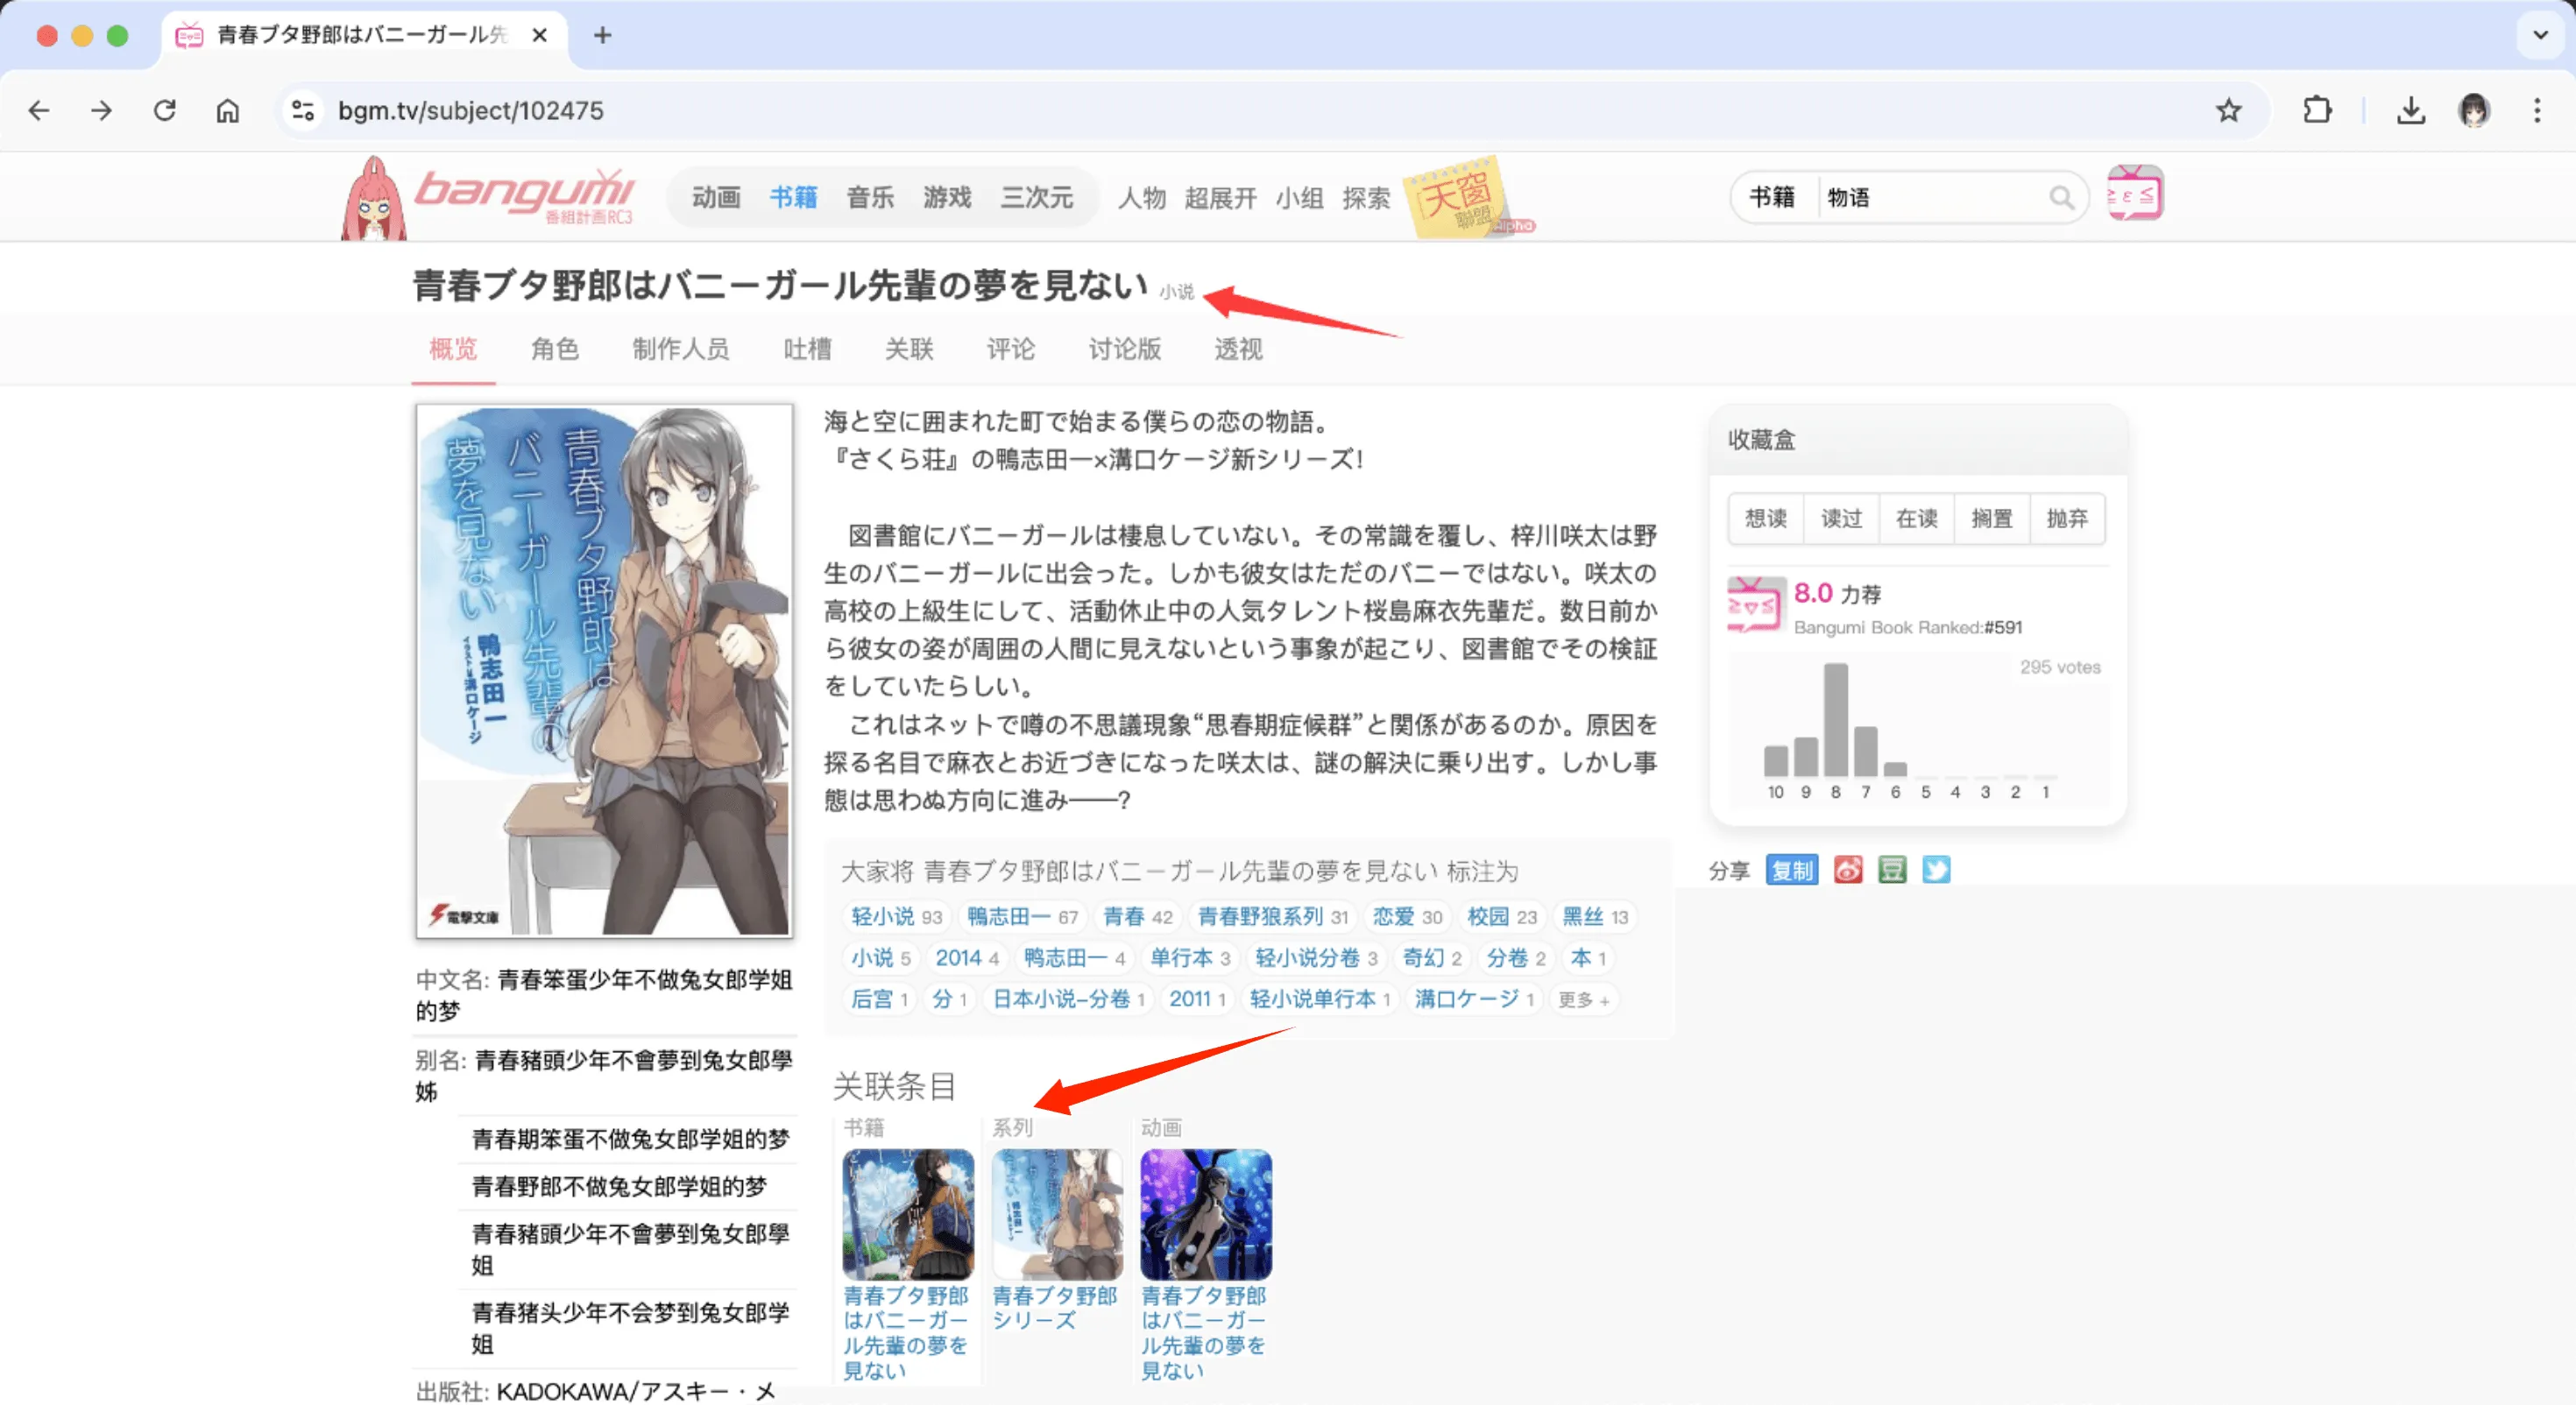Switch to the 讨论版 tab
Image resolution: width=2576 pixels, height=1405 pixels.
point(1125,349)
